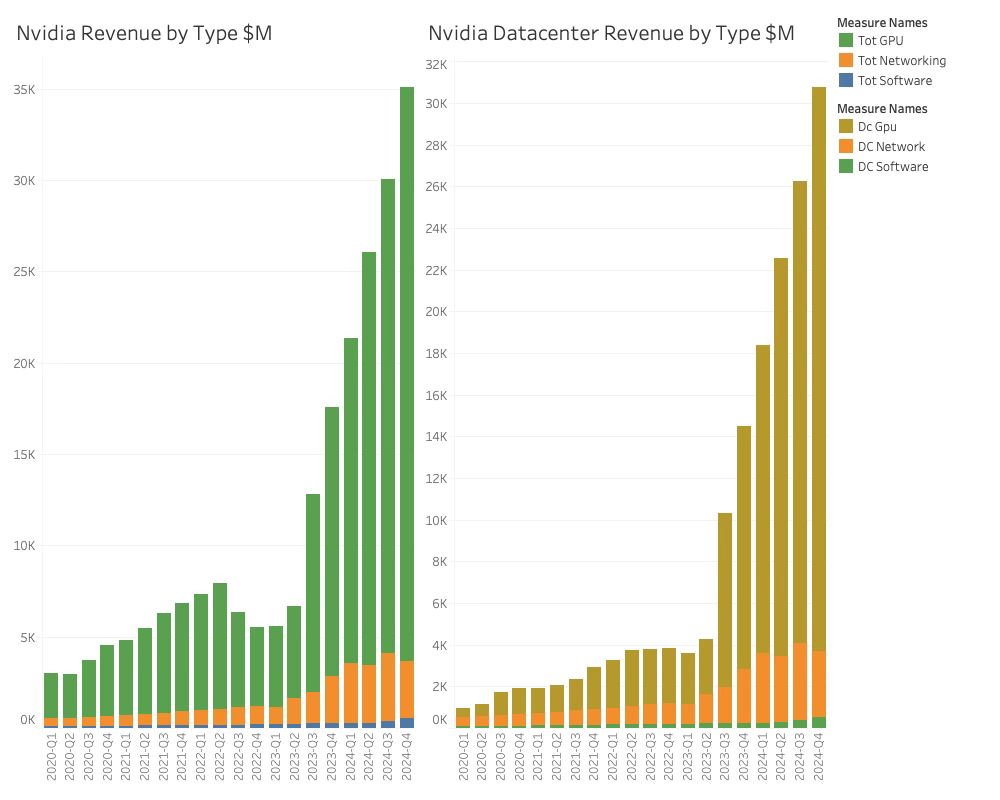Viewport: 1000px width, 800px height.
Task: Click the 2024-Q3 orange DC Network segment in the Datacenter chart
Action: (800, 681)
